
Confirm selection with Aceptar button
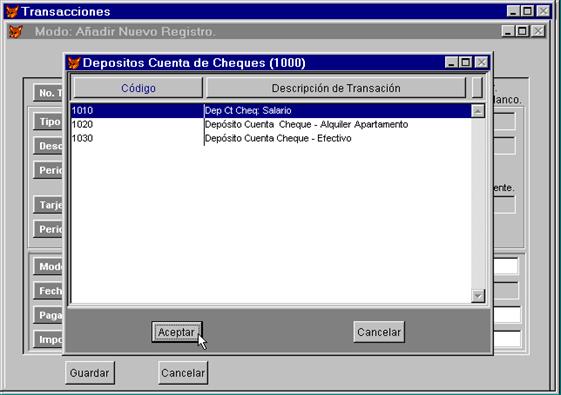click(177, 332)
